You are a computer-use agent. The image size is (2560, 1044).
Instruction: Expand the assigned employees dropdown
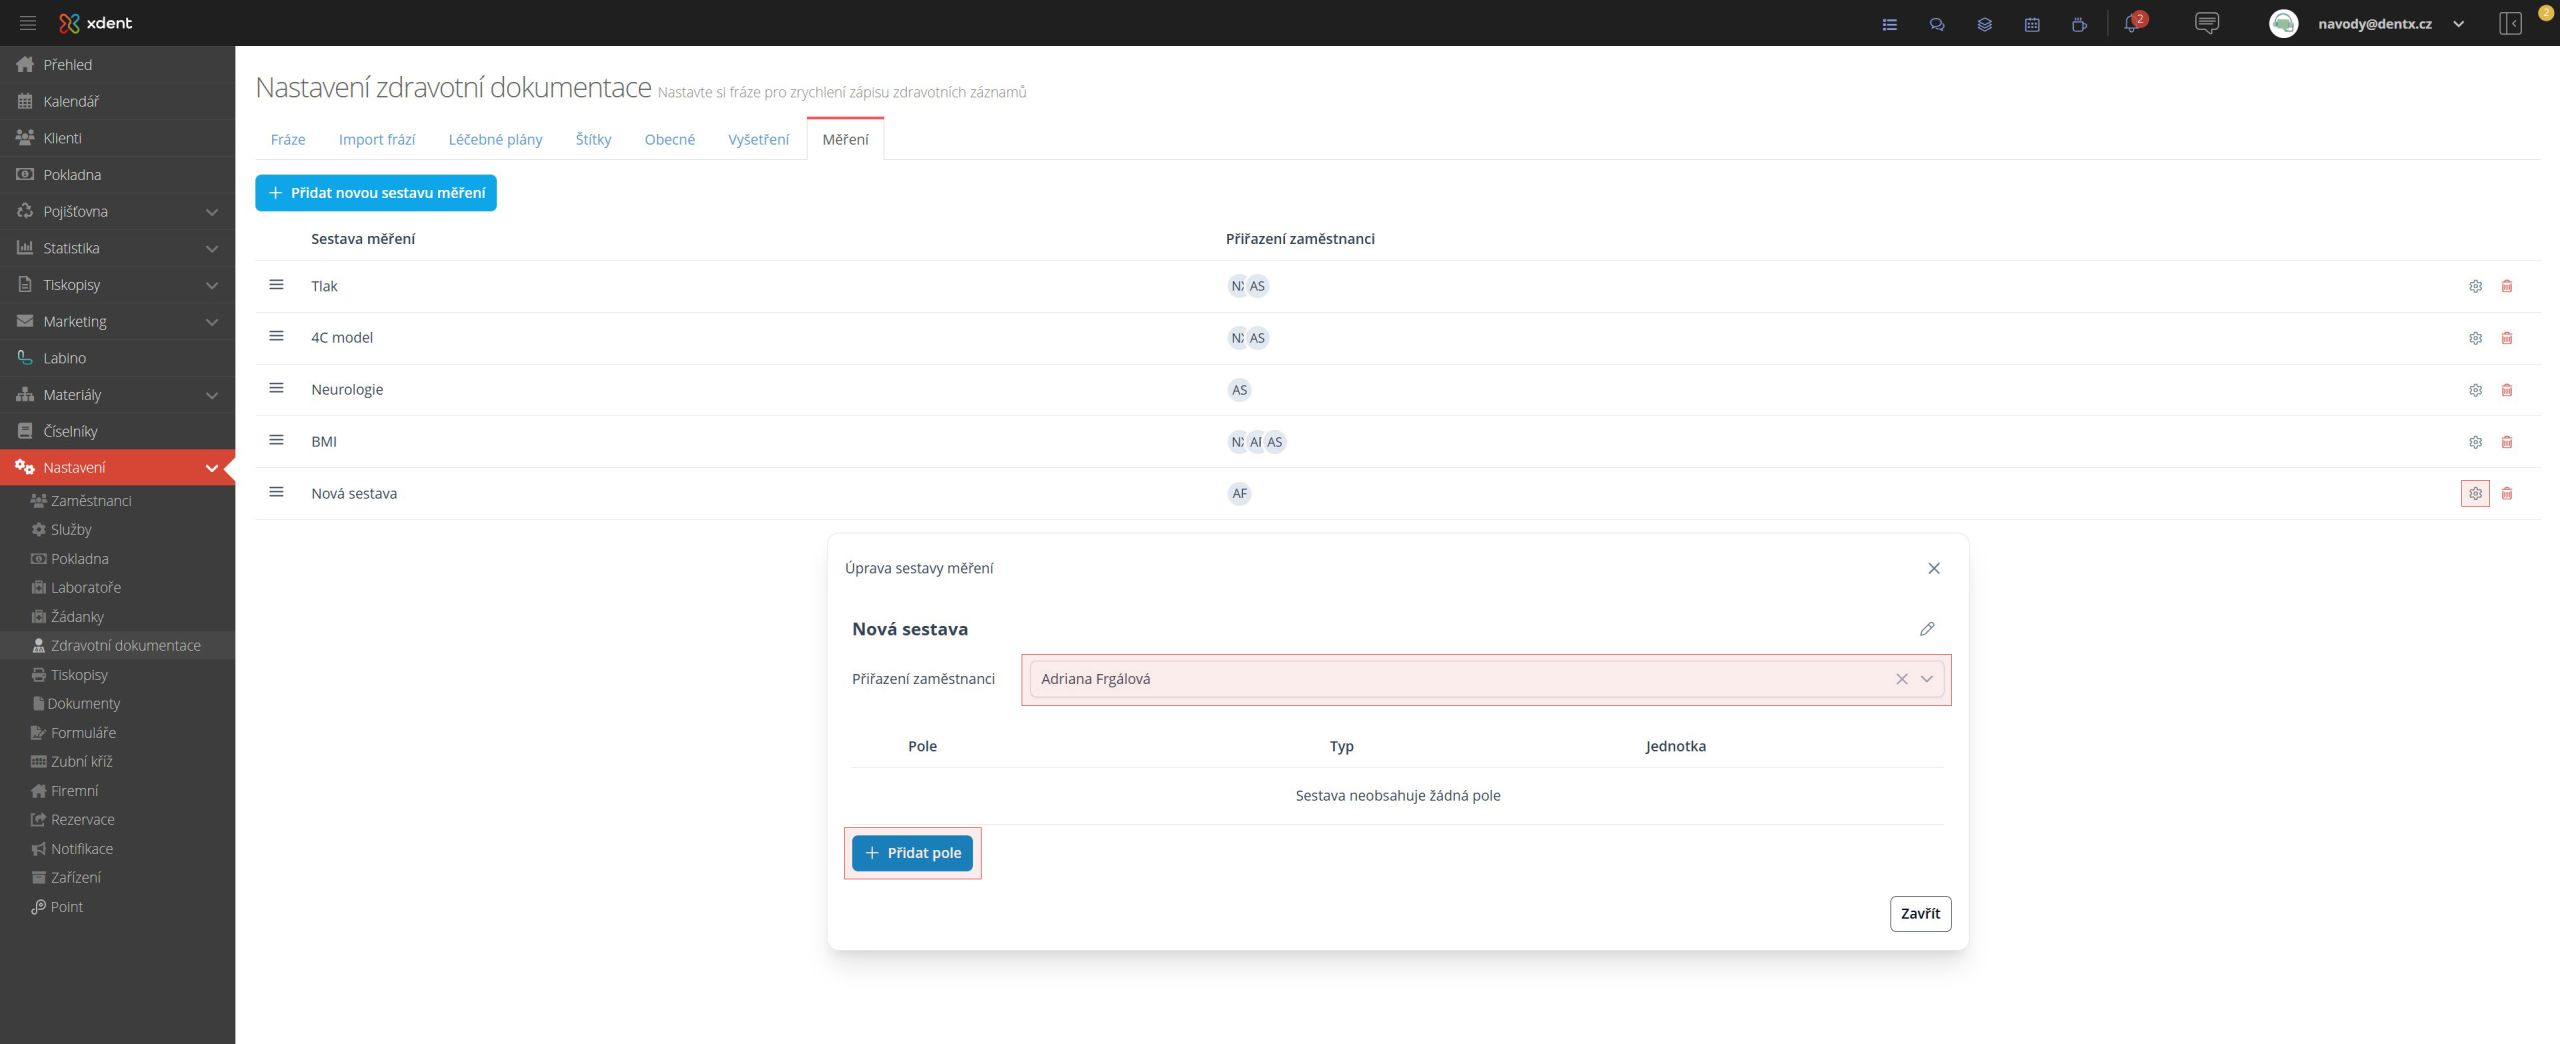pyautogui.click(x=1927, y=679)
